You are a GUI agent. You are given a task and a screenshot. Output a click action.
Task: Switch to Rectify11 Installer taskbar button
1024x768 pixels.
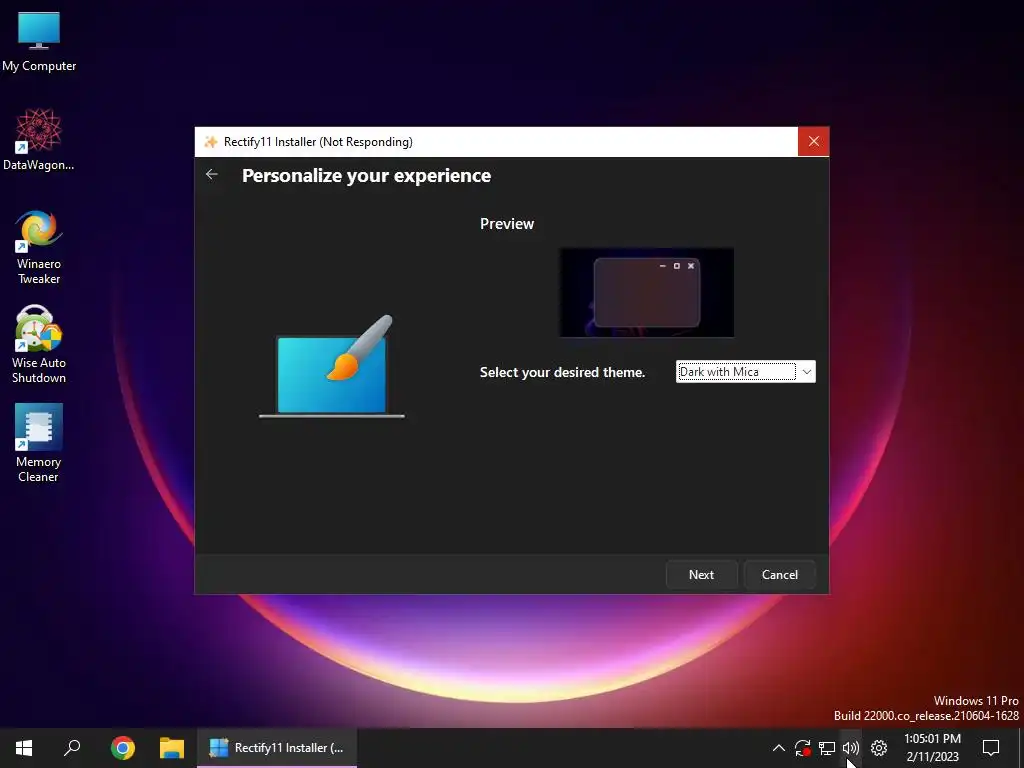(277, 748)
